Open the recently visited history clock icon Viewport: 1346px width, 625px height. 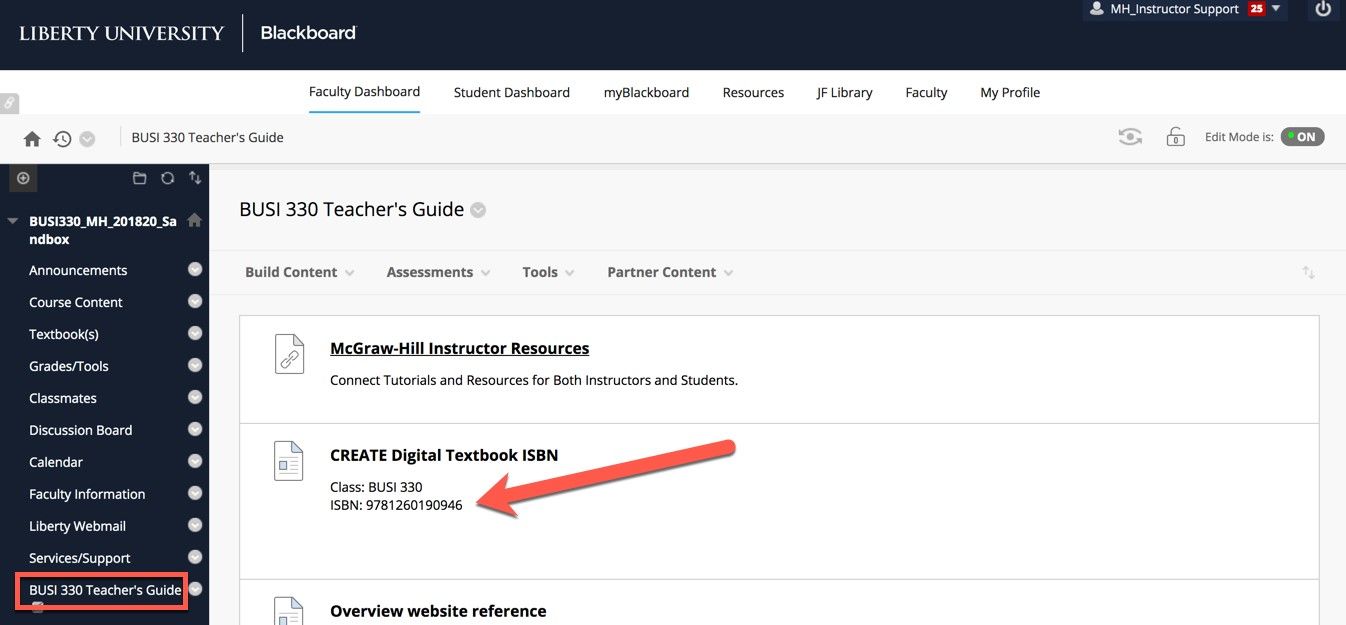pos(62,139)
